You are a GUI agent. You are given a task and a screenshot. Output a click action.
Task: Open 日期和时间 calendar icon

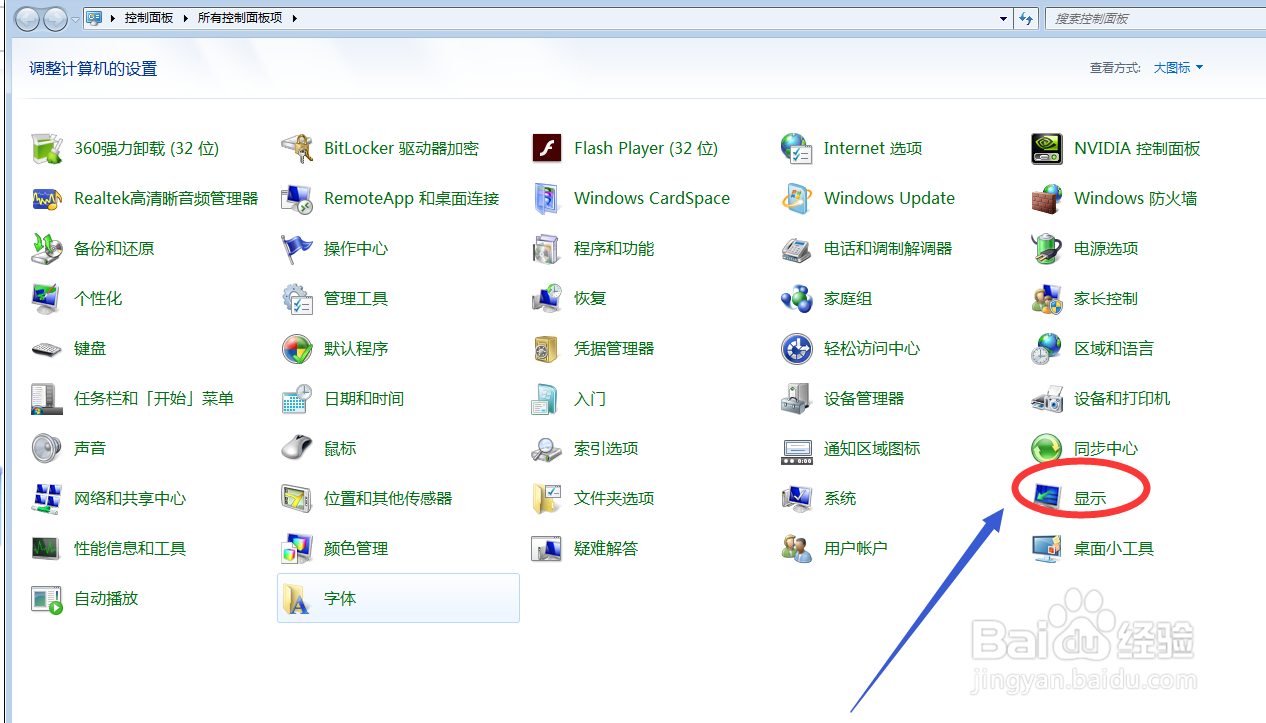point(297,399)
